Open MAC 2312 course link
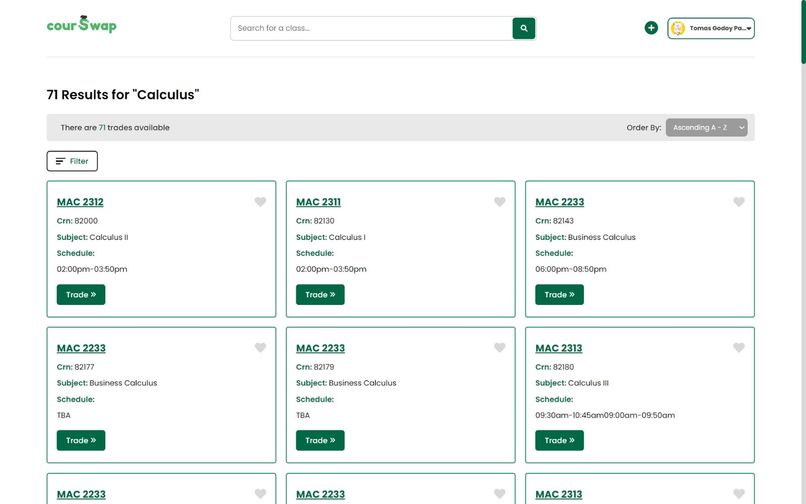This screenshot has height=504, width=806. tap(80, 202)
